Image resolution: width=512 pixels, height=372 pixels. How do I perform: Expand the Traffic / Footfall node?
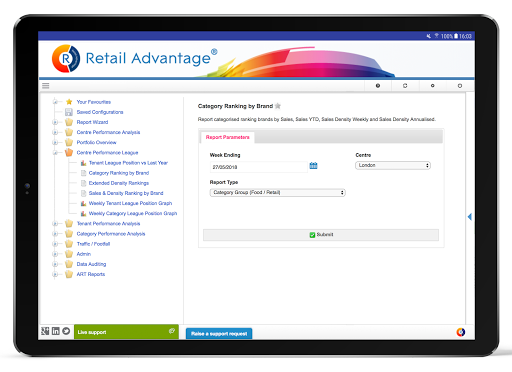coord(55,244)
